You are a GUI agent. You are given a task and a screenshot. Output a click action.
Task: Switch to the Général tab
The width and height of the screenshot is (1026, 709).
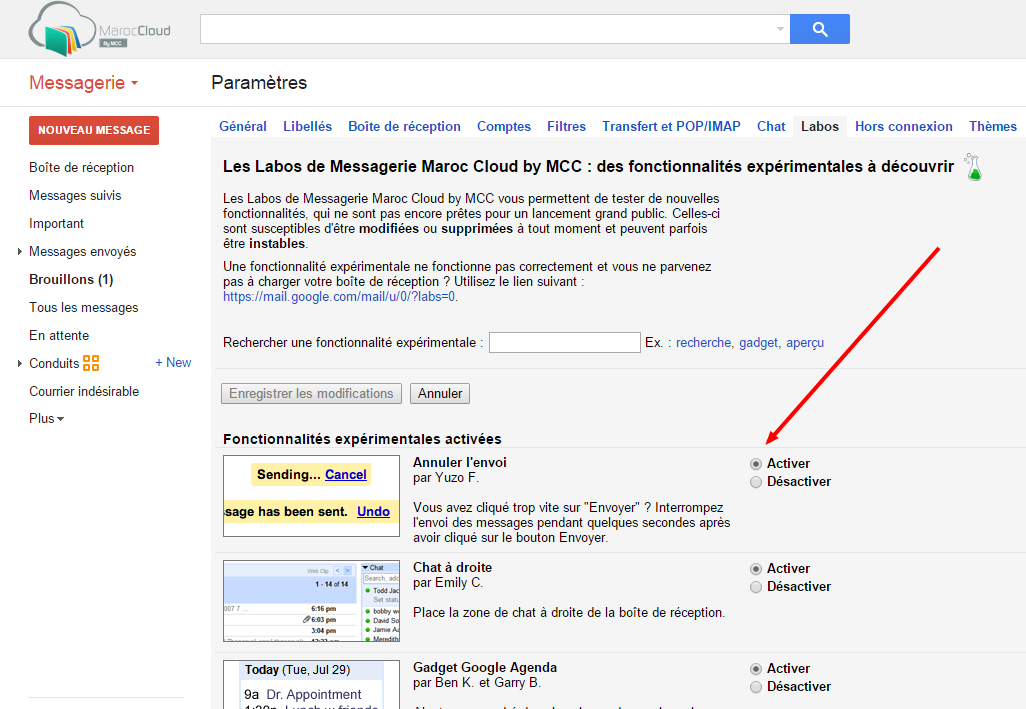[x=243, y=126]
